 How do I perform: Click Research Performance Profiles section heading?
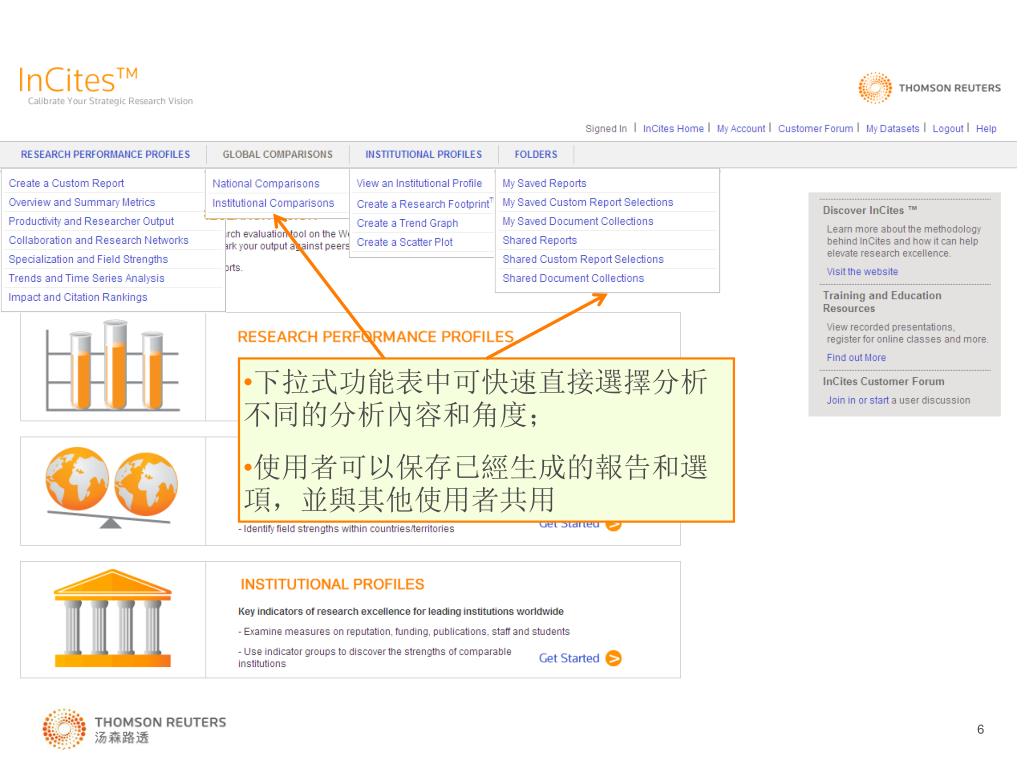tap(376, 337)
